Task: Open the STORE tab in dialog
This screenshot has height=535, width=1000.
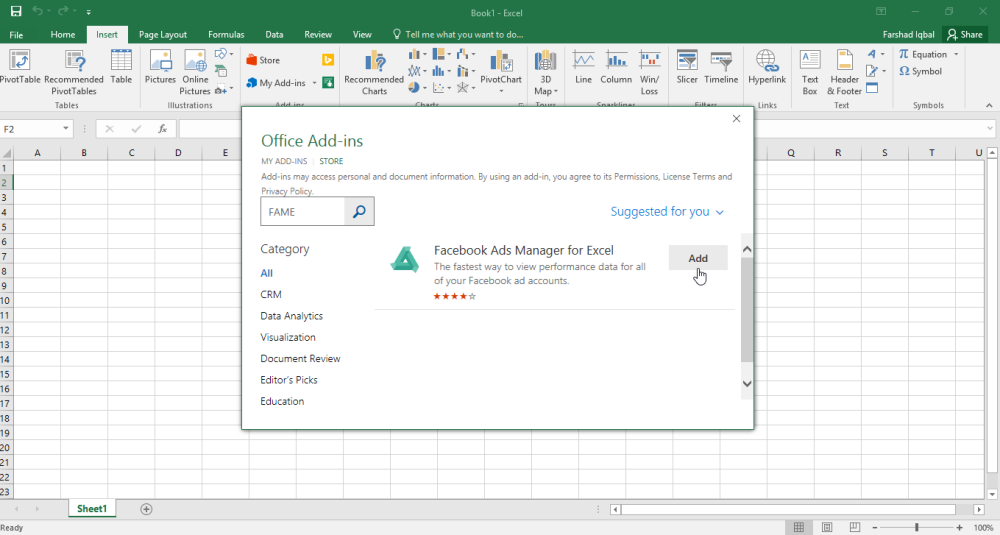Action: [331, 161]
